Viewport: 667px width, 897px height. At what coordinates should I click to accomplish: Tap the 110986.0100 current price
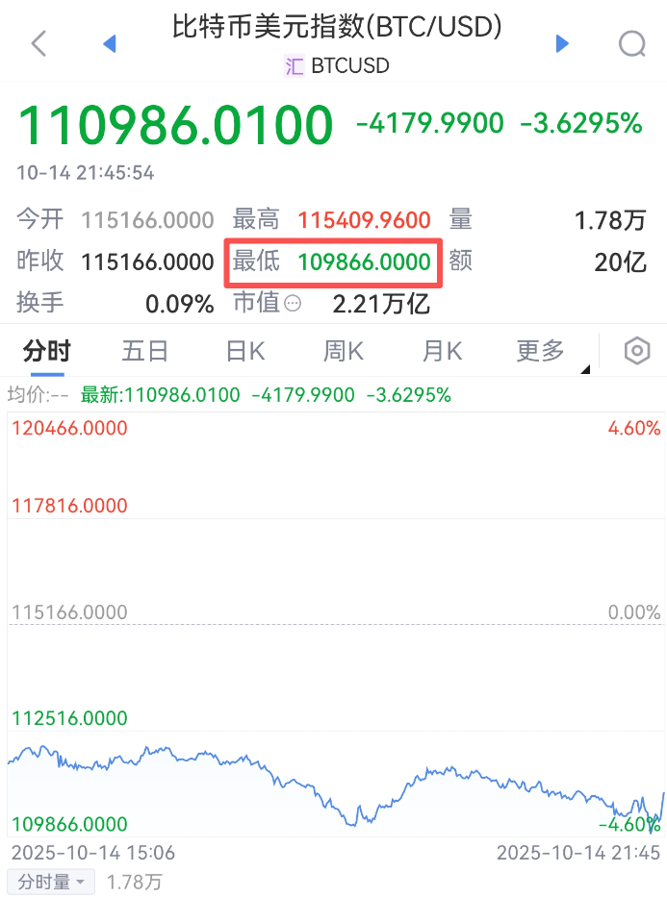176,125
